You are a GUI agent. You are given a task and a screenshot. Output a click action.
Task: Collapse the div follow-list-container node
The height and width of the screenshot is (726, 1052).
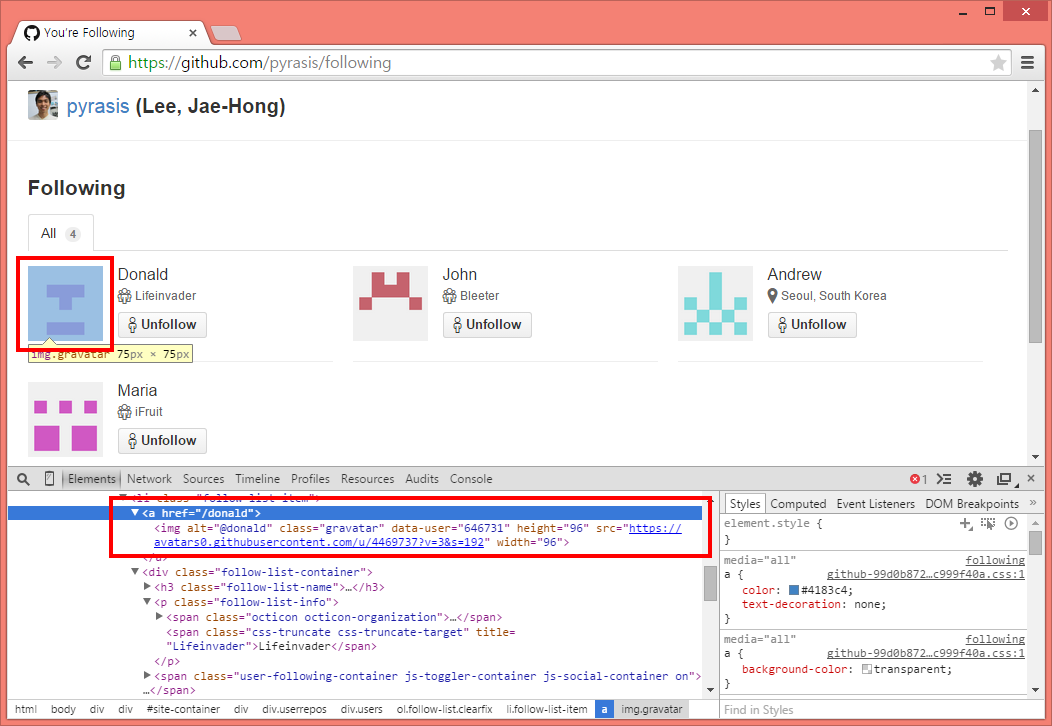(135, 572)
